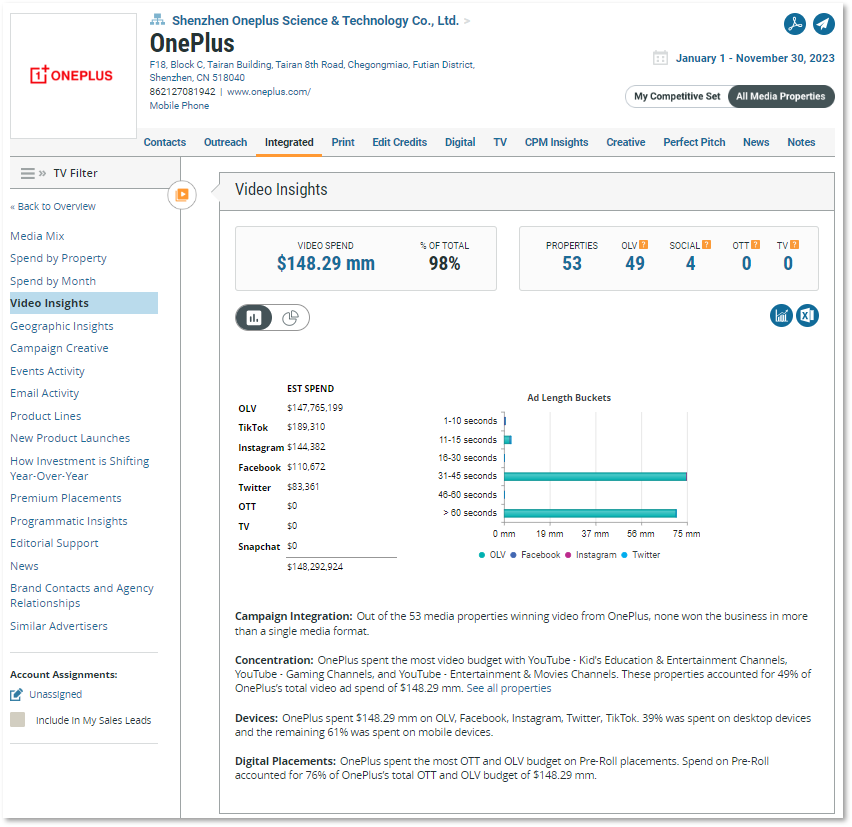Viewport: 852px width, 827px height.
Task: Open the Notes tab
Action: tap(801, 142)
